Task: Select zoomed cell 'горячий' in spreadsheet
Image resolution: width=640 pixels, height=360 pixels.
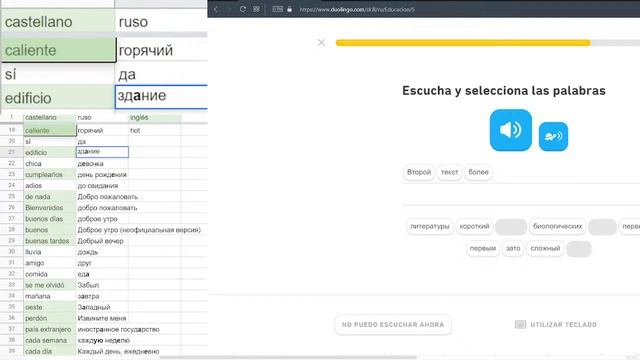Action: 162,50
